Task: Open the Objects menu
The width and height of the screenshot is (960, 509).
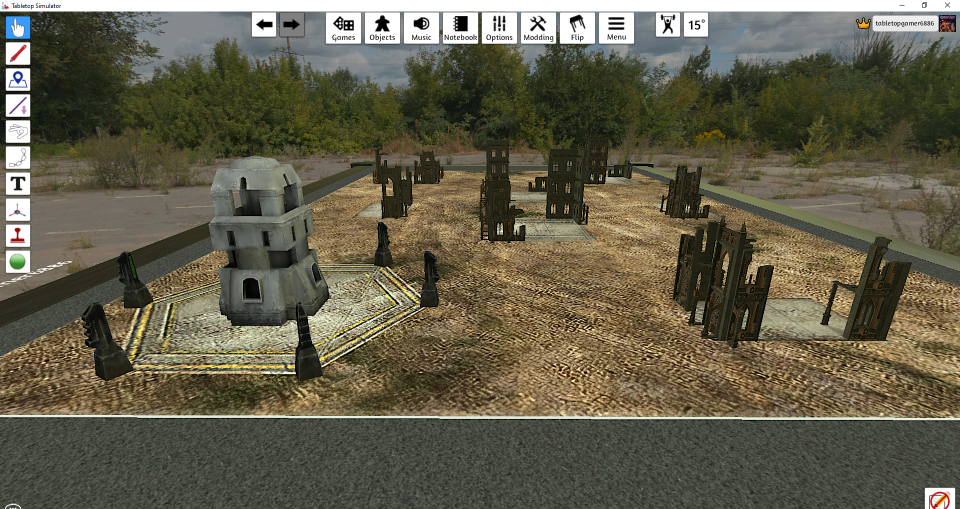Action: coord(383,28)
